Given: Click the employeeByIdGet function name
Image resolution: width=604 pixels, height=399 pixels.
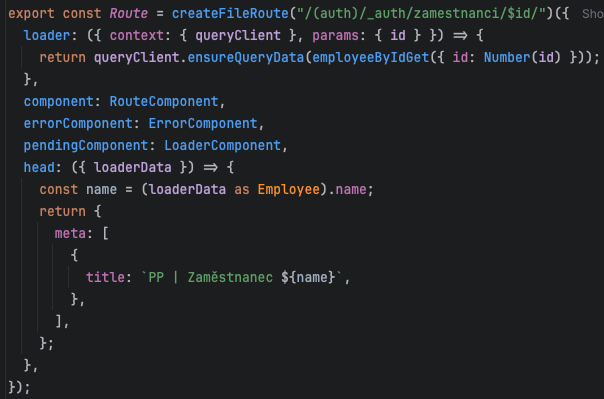Looking at the screenshot, I should pos(371,58).
